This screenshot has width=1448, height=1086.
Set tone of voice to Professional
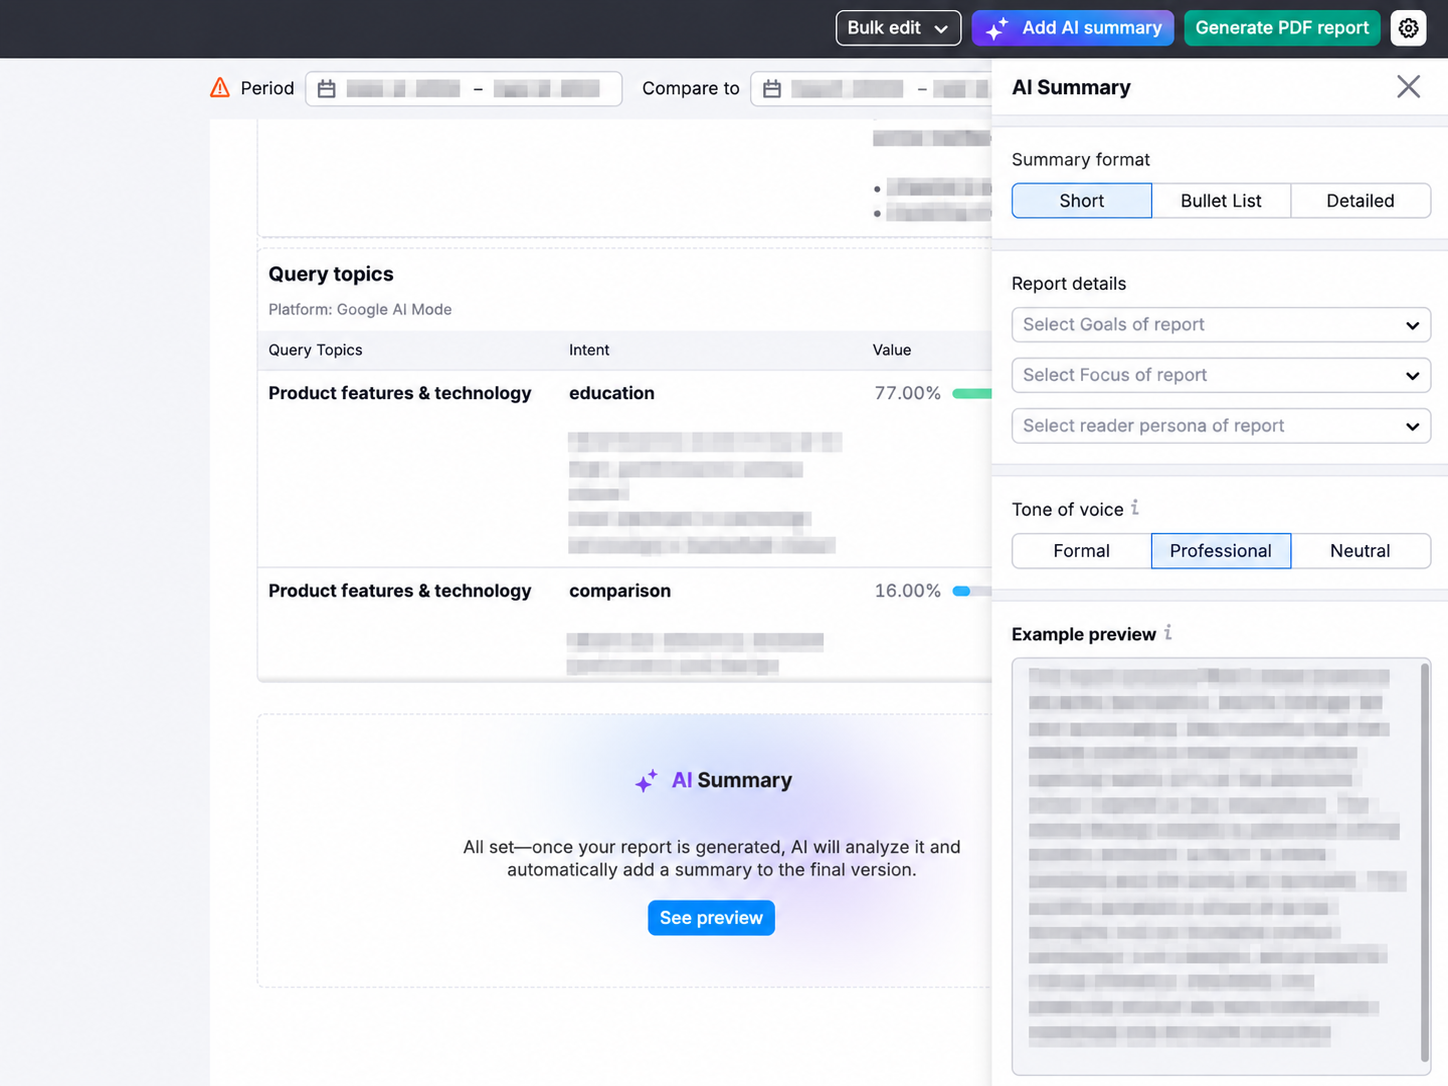tap(1221, 551)
